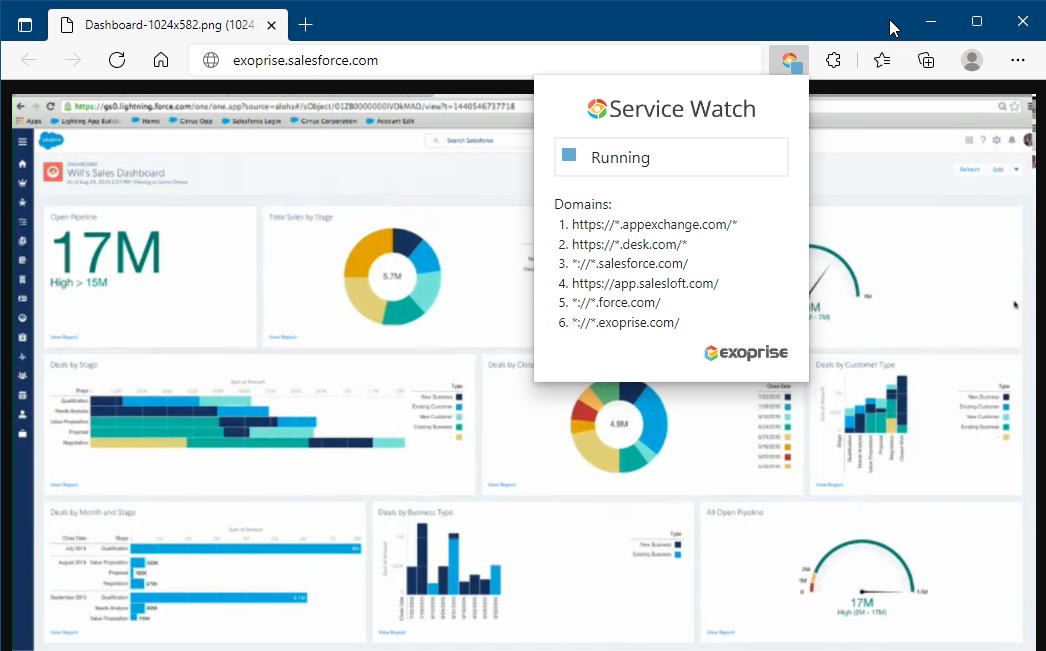Open View Report link under Deals by Stage
The height and width of the screenshot is (651, 1046).
(x=64, y=485)
